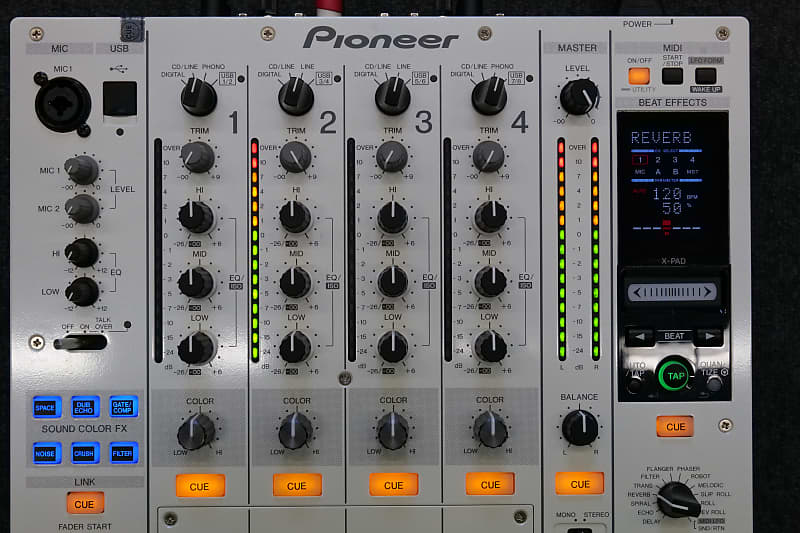Screen dimensions: 800x533
Task: Turn on the NOISE effect button
Action: [x=46, y=453]
